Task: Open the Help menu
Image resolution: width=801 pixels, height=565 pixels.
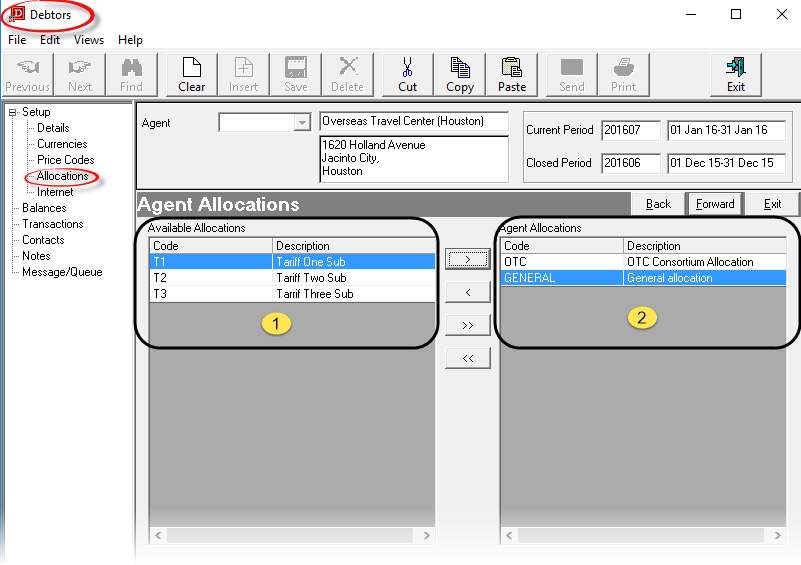Action: pos(130,40)
